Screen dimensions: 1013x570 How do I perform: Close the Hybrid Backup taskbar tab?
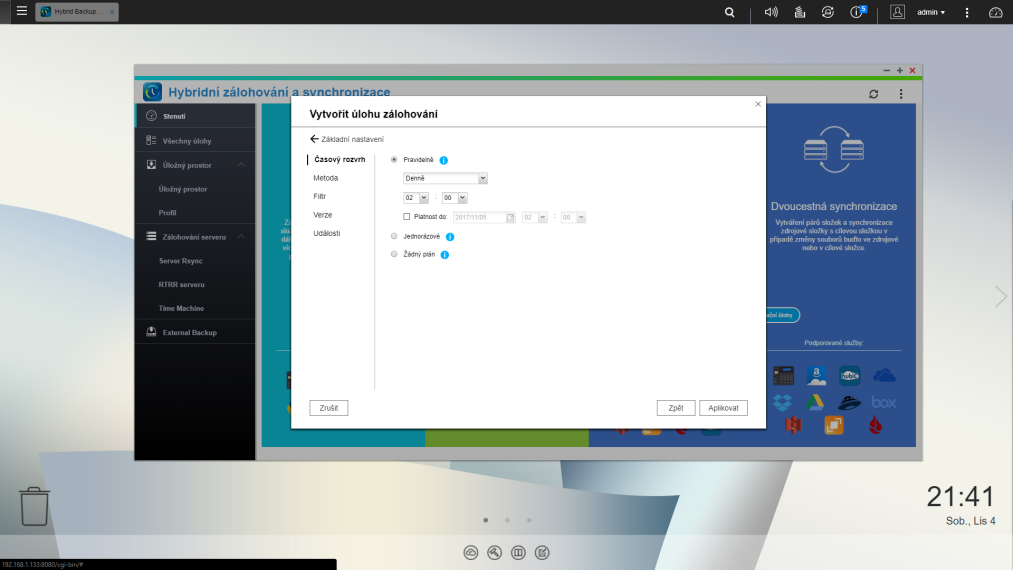[x=112, y=12]
